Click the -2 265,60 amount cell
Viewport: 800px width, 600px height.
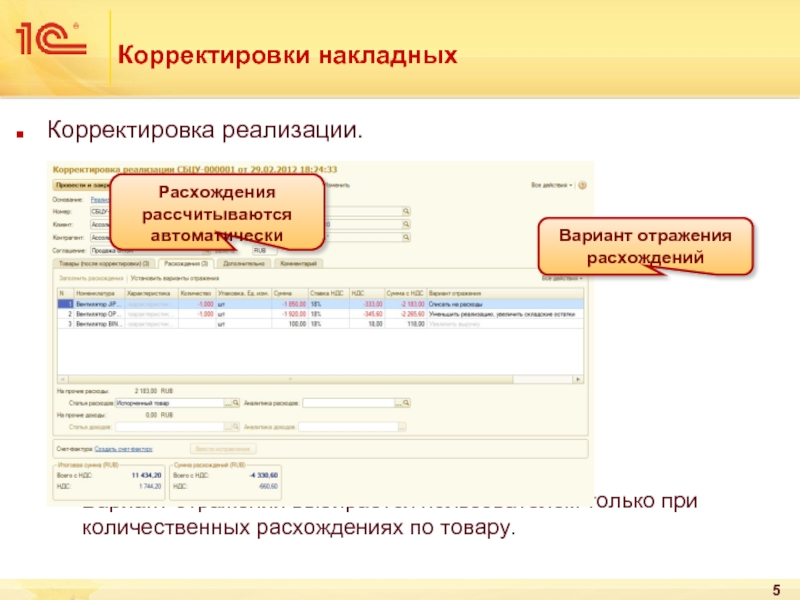(405, 314)
